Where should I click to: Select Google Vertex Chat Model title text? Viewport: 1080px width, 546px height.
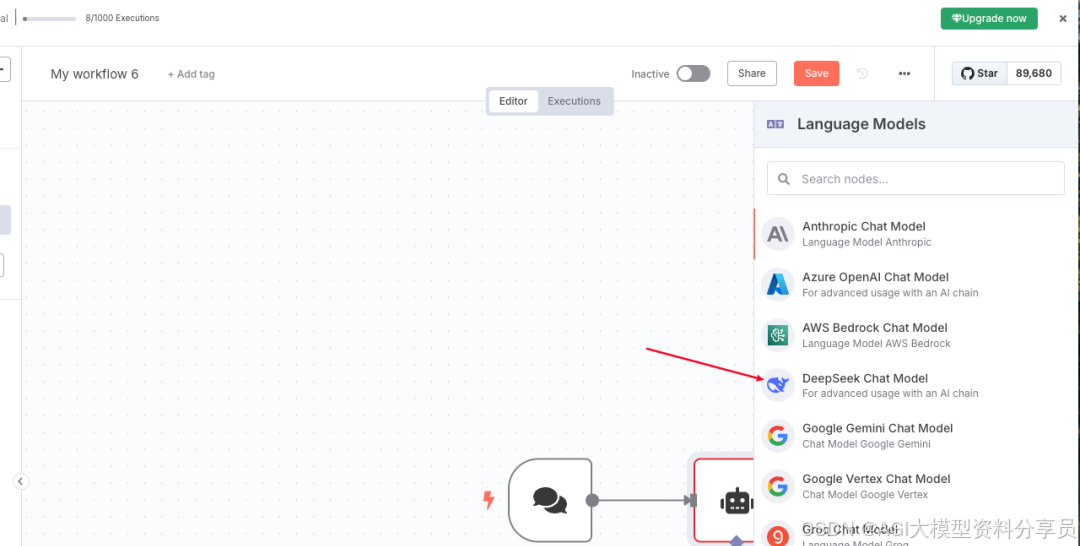tap(876, 479)
